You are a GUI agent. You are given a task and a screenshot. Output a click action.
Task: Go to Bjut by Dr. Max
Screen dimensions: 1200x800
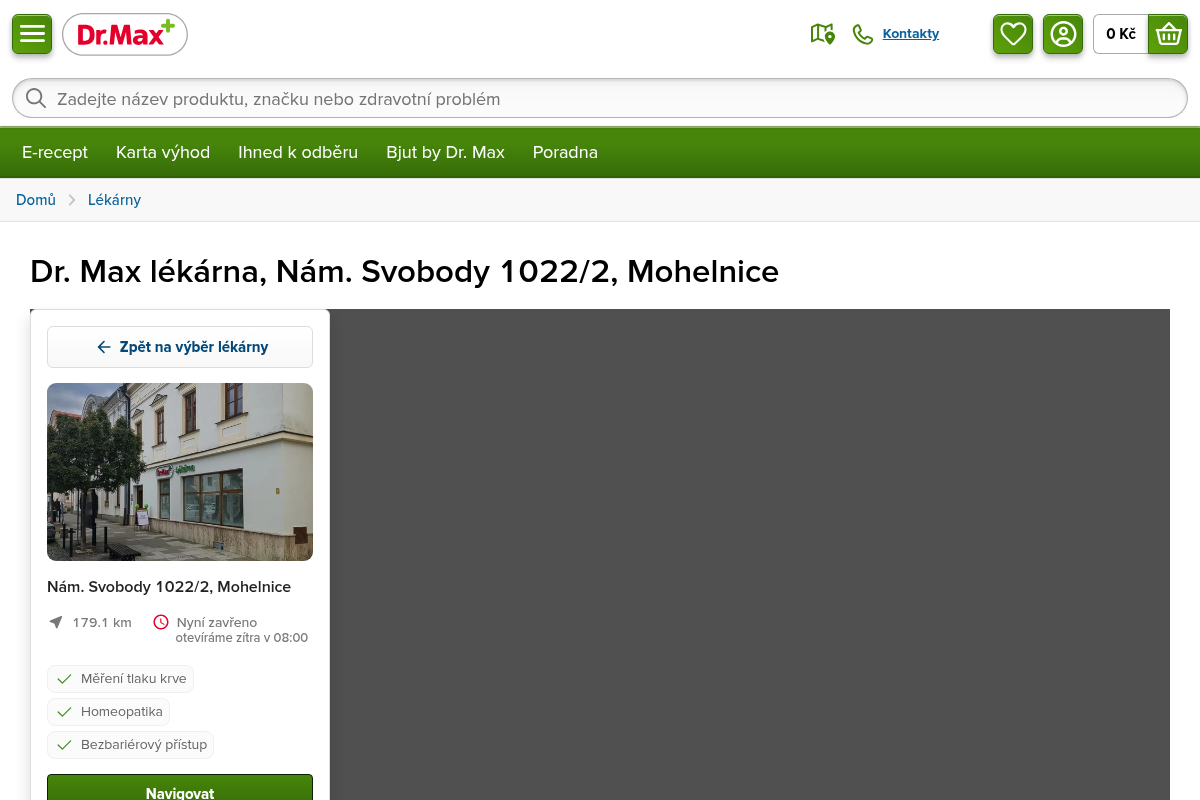tap(446, 152)
